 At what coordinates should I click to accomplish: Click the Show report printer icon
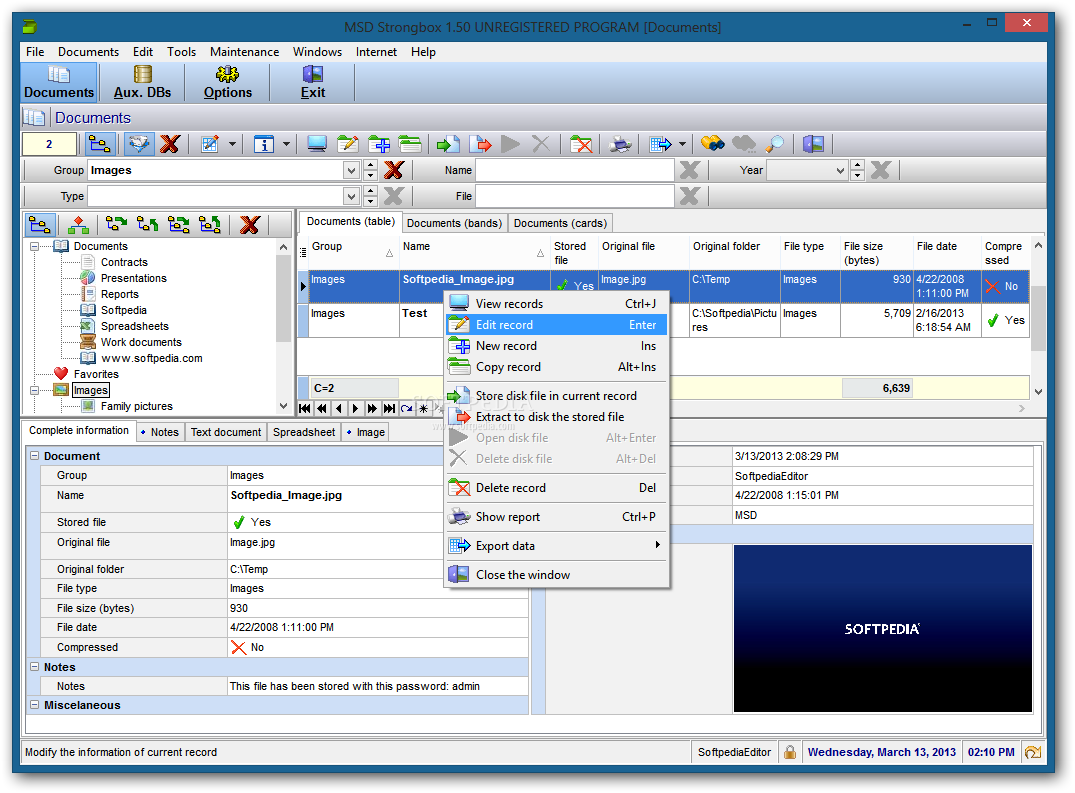coord(620,144)
